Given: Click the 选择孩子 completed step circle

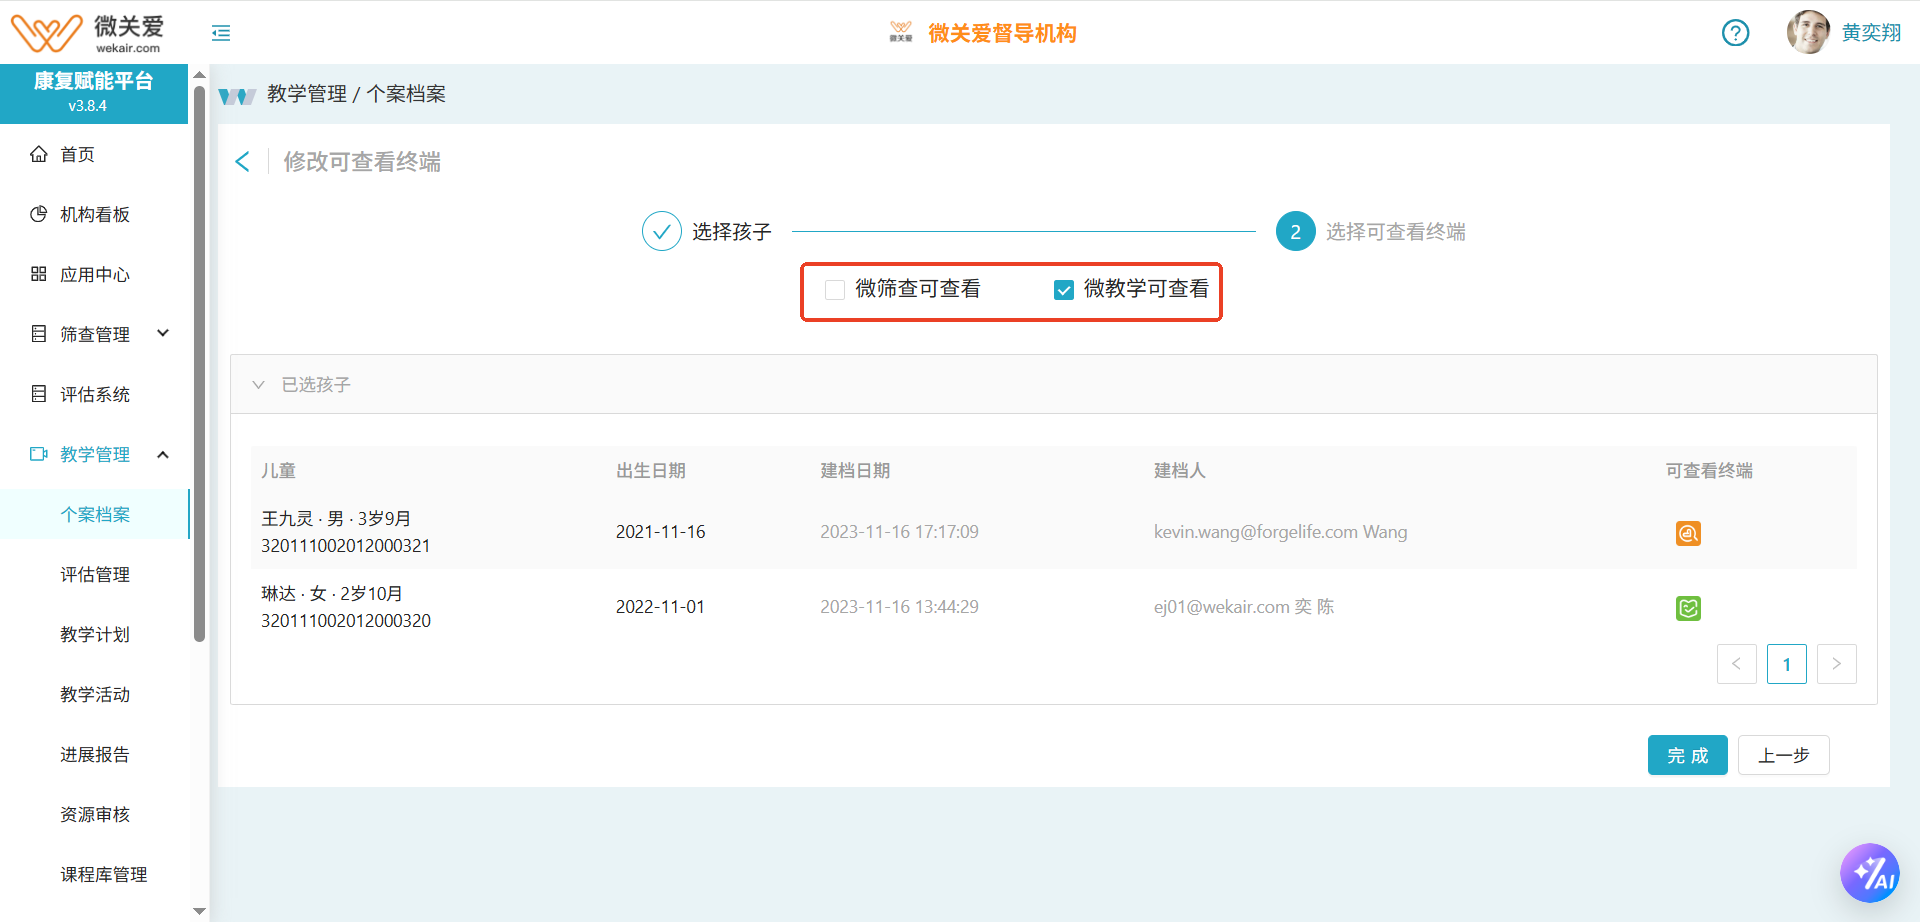Looking at the screenshot, I should click(x=661, y=231).
